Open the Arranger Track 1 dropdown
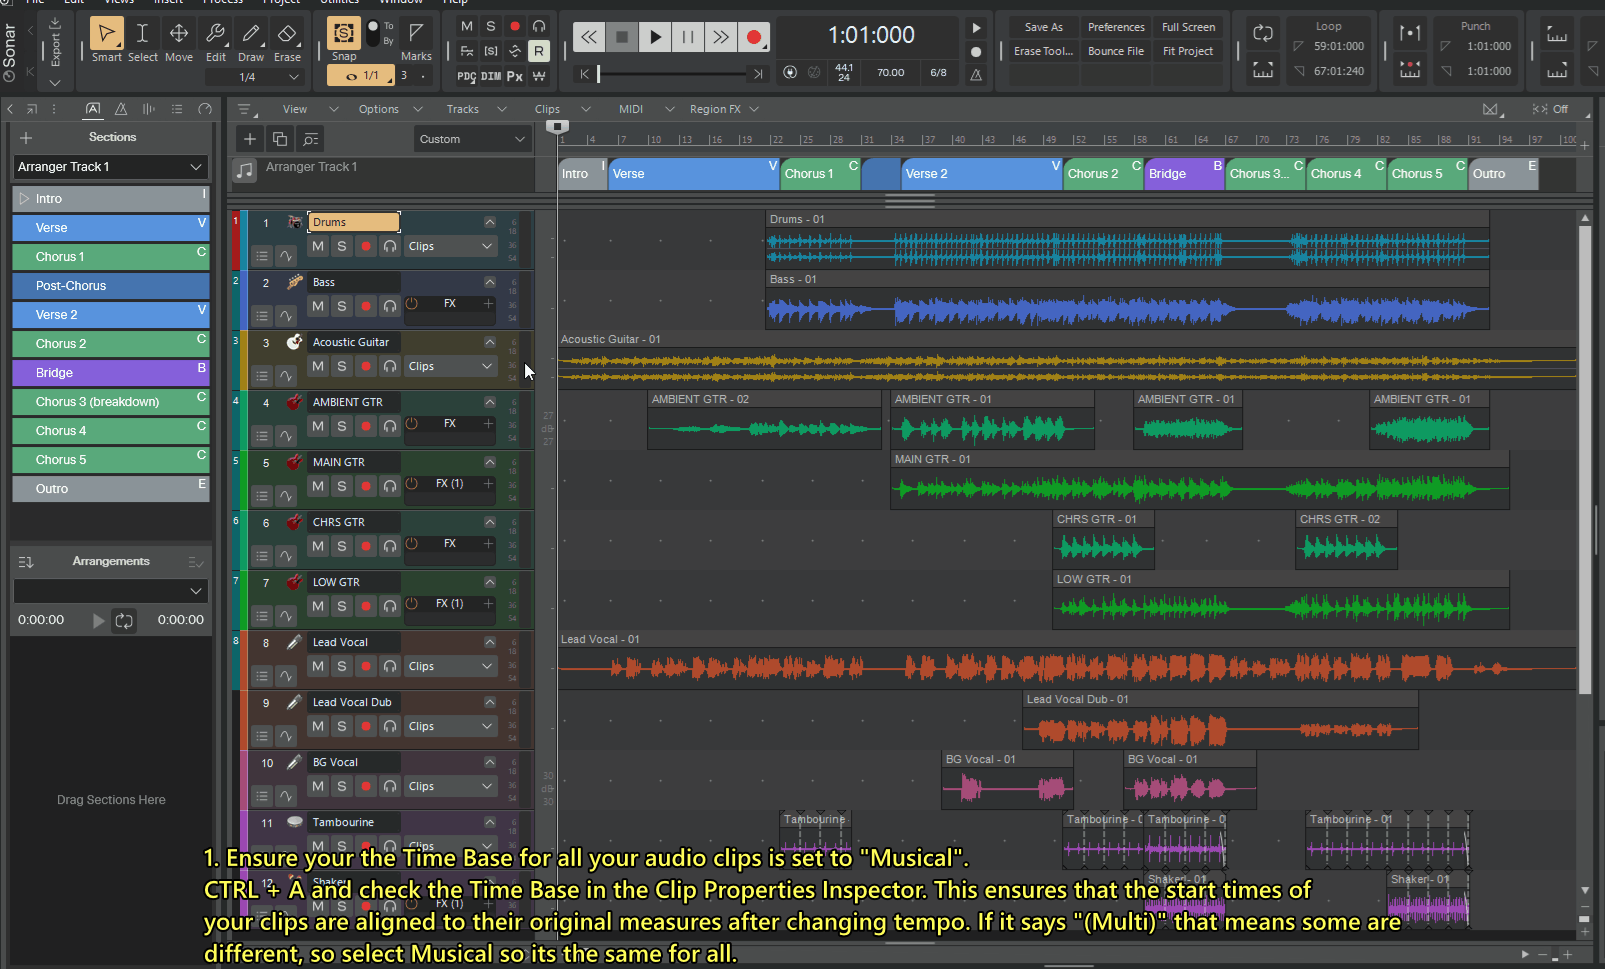The height and width of the screenshot is (969, 1605). (110, 167)
